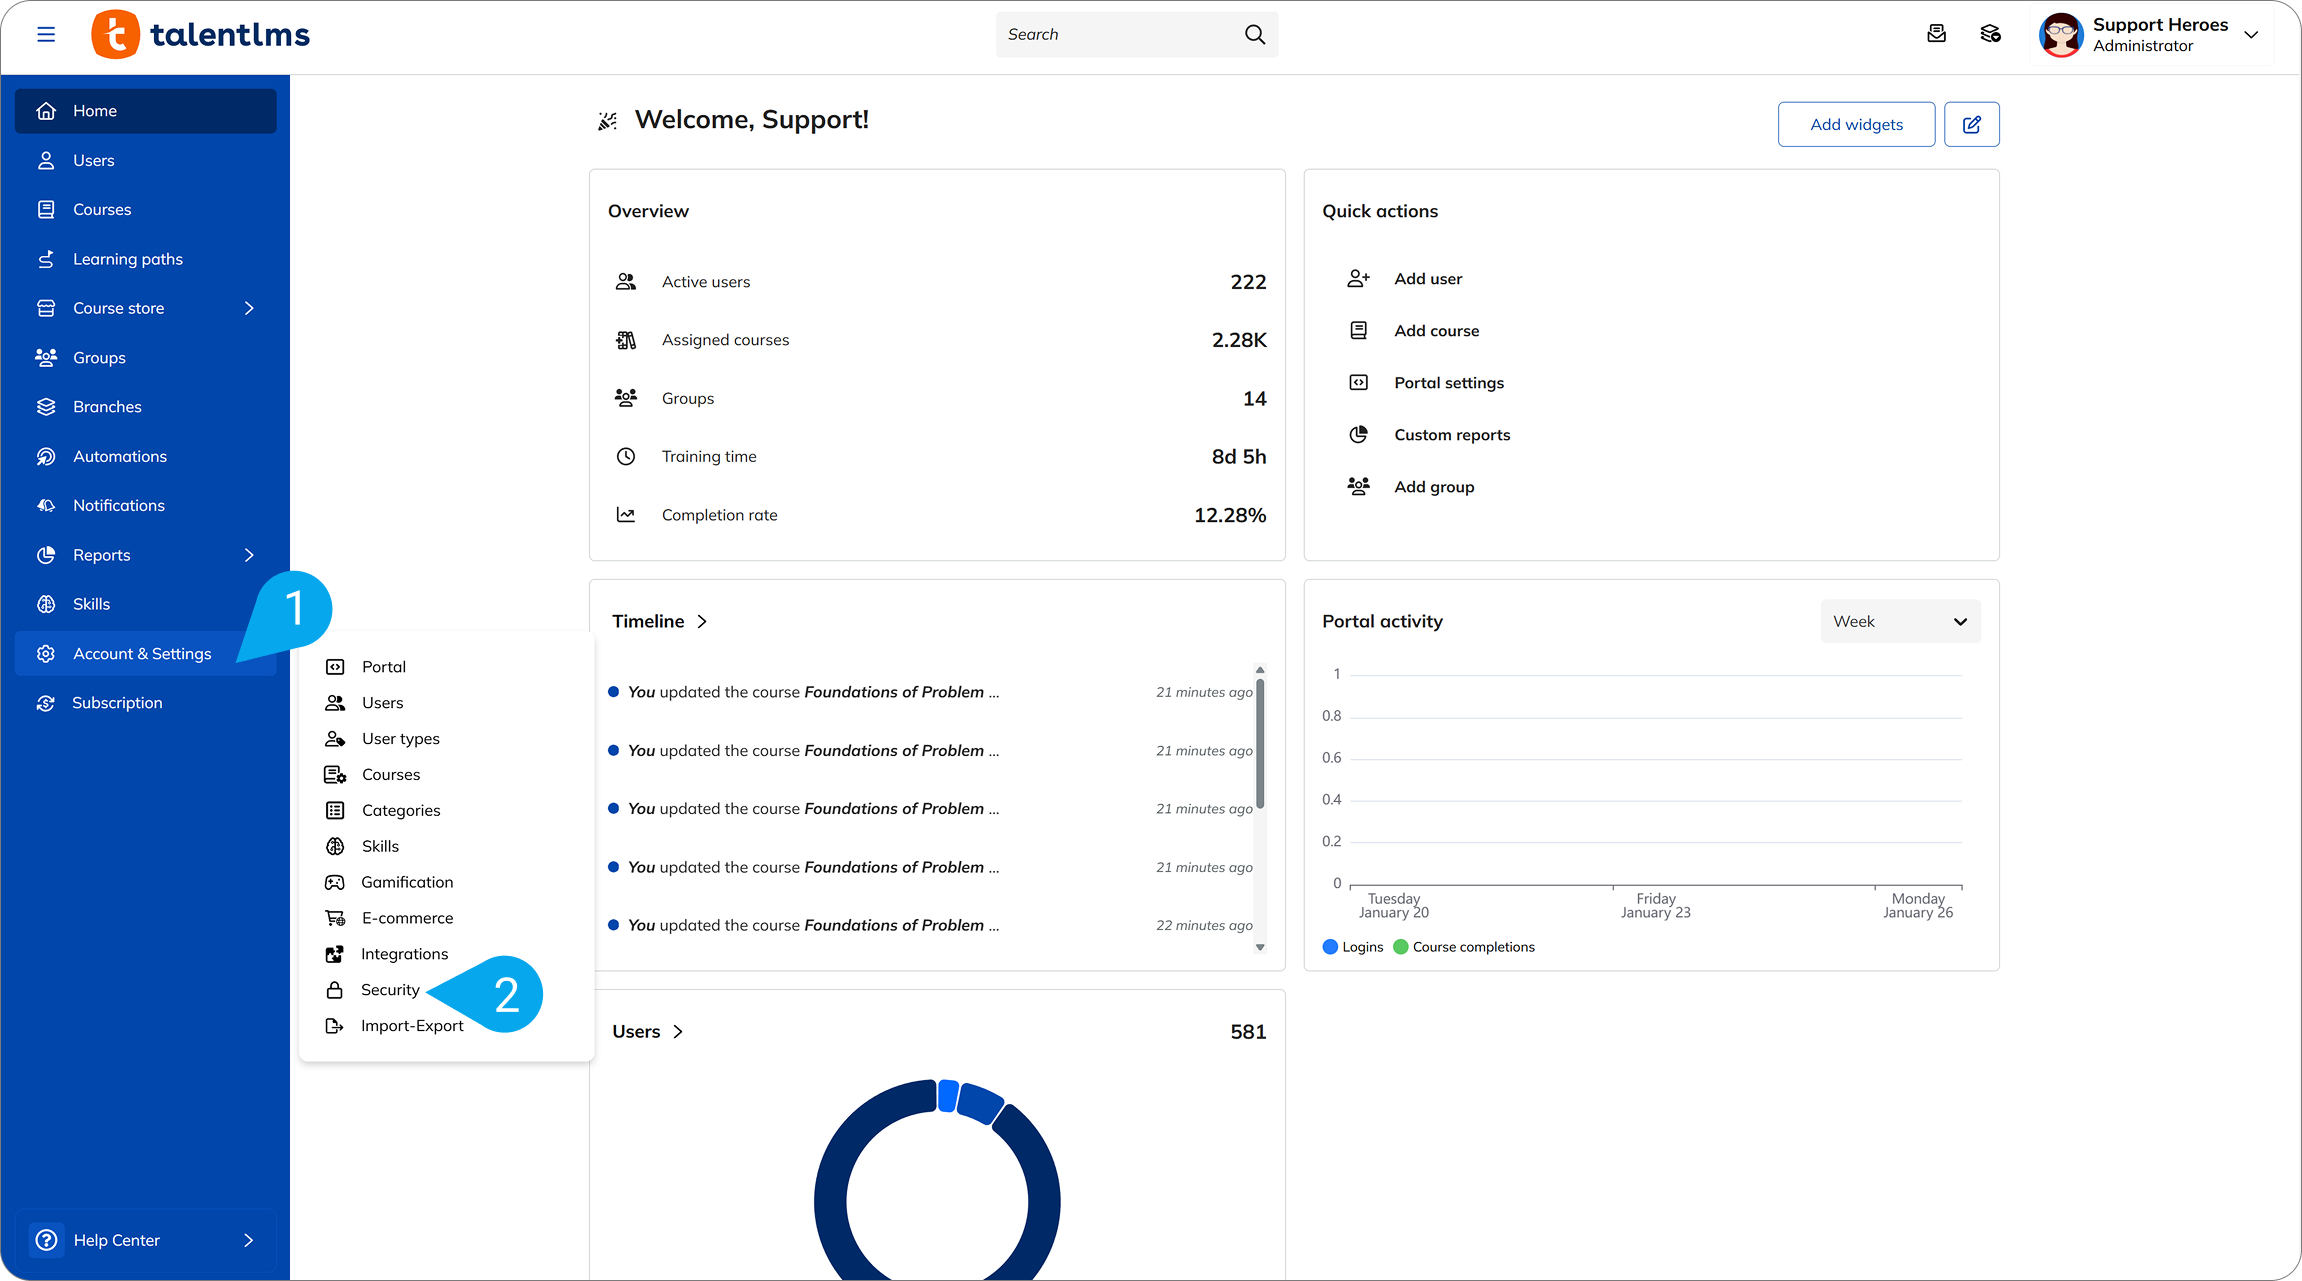Click the edit dashboard pencil icon
Image resolution: width=2302 pixels, height=1281 pixels.
[1971, 125]
